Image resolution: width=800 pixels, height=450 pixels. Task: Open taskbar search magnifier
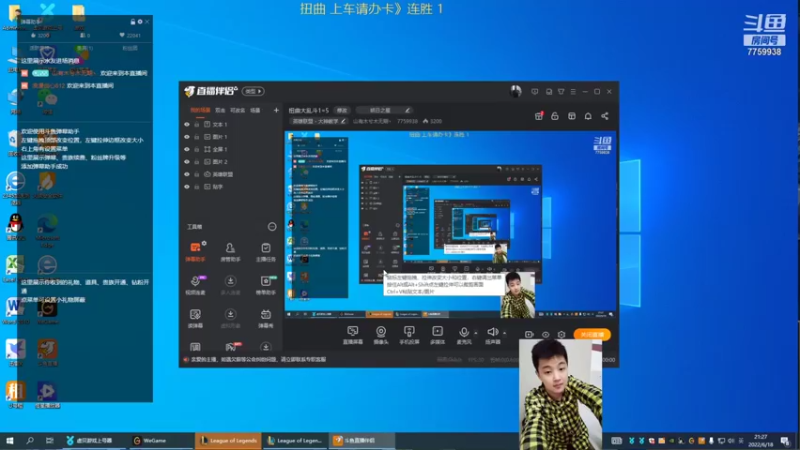click(x=30, y=440)
